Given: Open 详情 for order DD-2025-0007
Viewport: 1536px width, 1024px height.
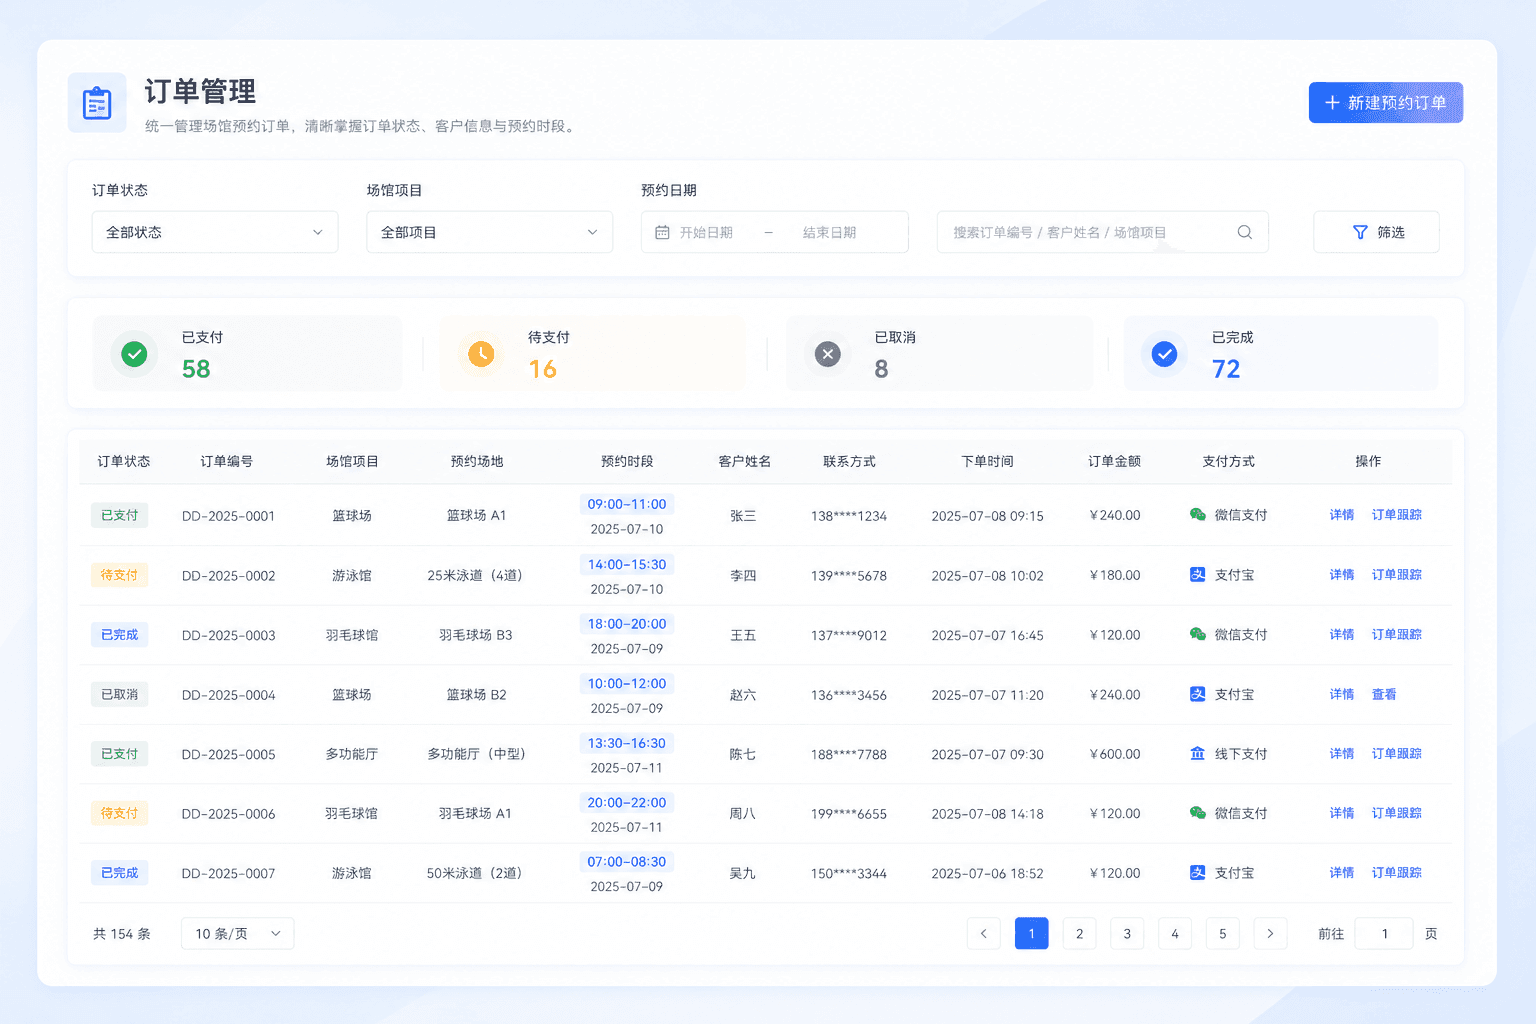Looking at the screenshot, I should 1342,873.
